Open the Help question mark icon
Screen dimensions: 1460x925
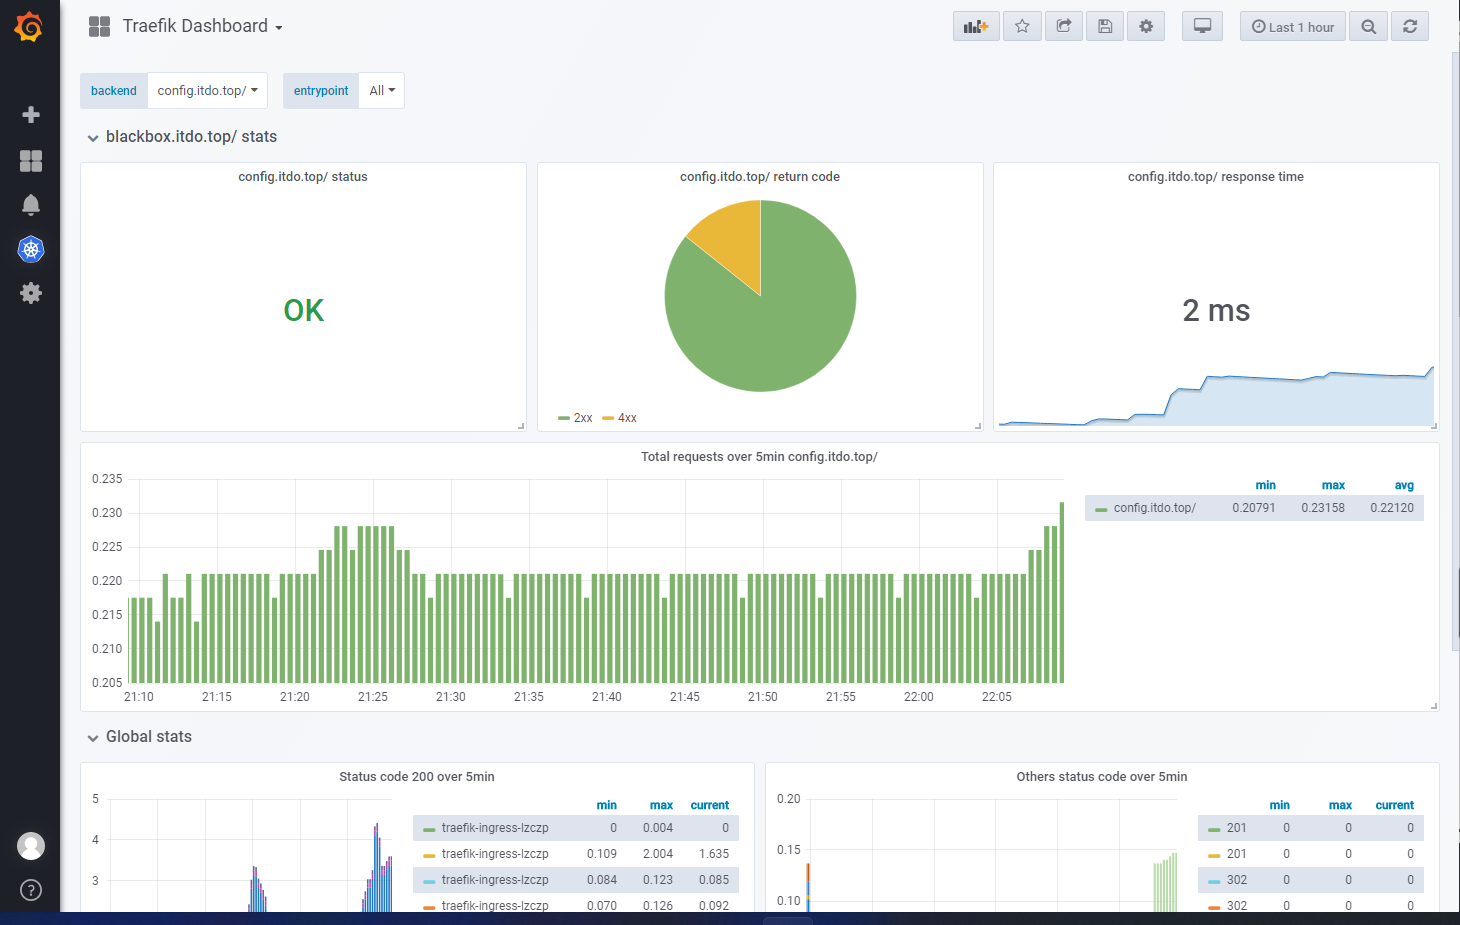click(31, 890)
